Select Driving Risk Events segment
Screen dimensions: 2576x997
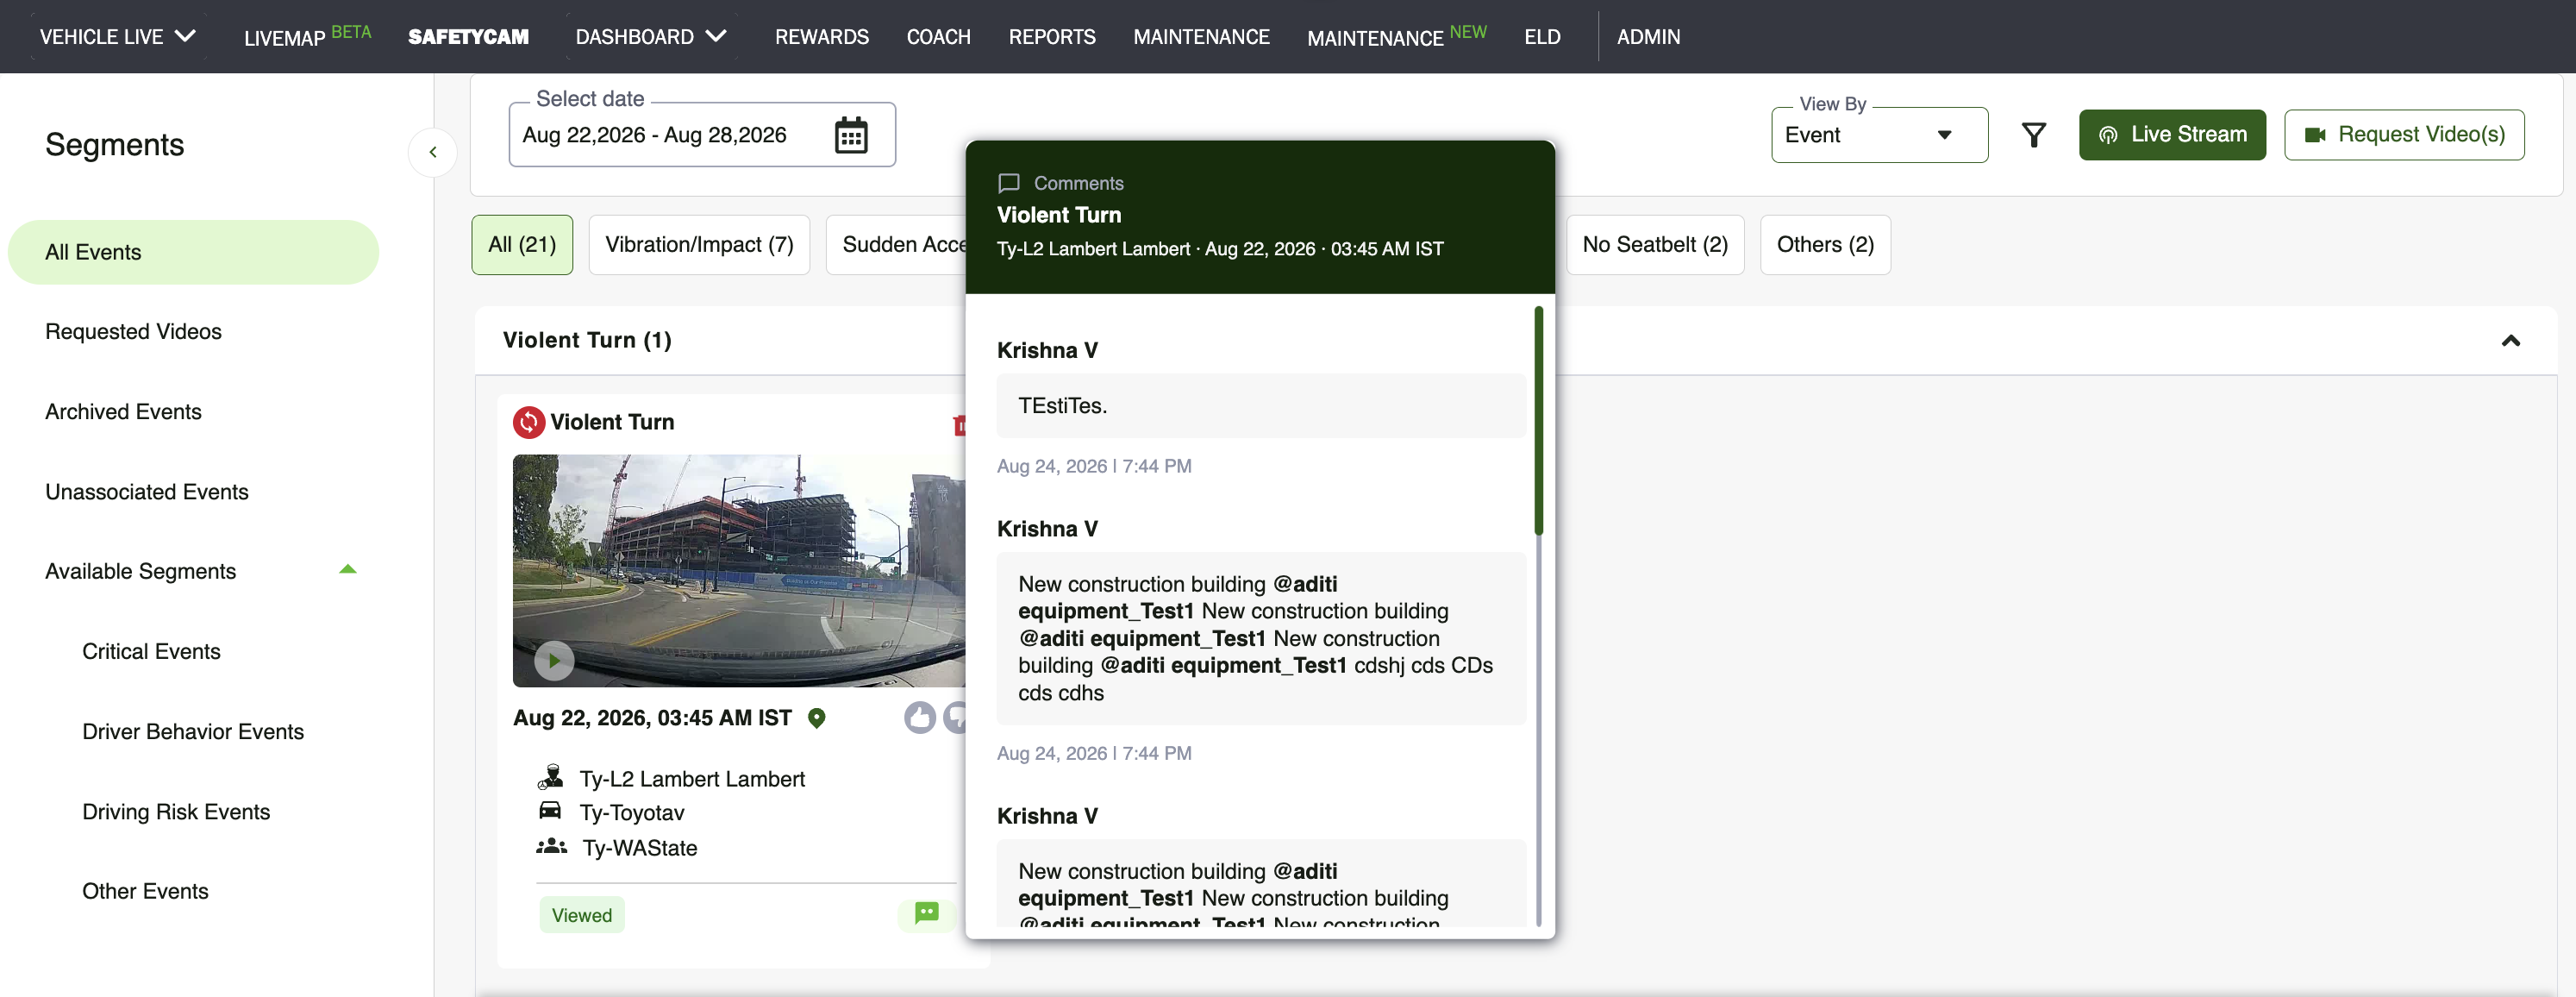176,811
